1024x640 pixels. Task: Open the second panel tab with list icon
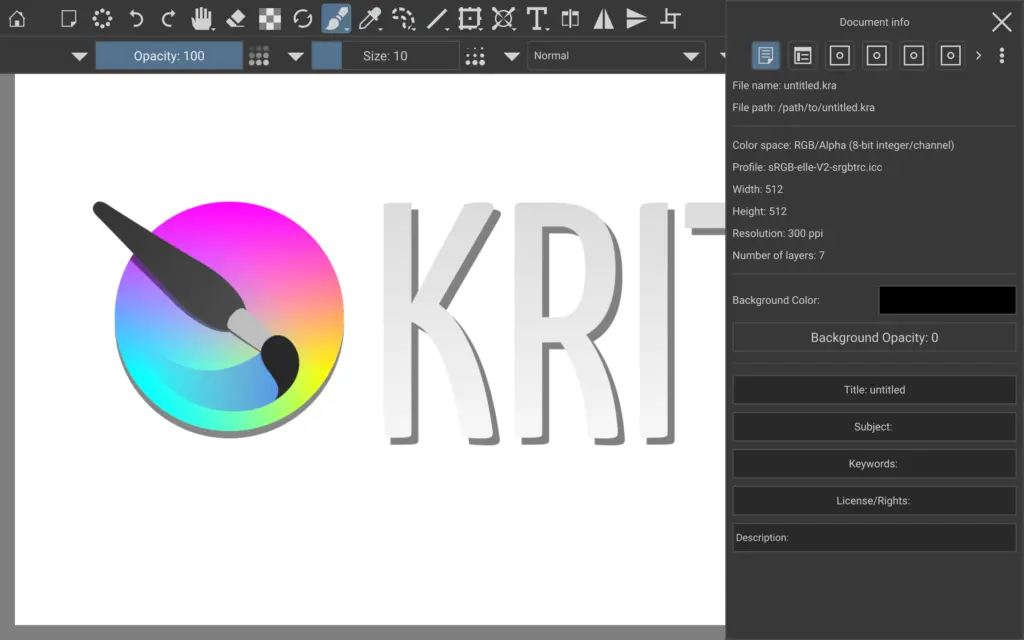802,56
